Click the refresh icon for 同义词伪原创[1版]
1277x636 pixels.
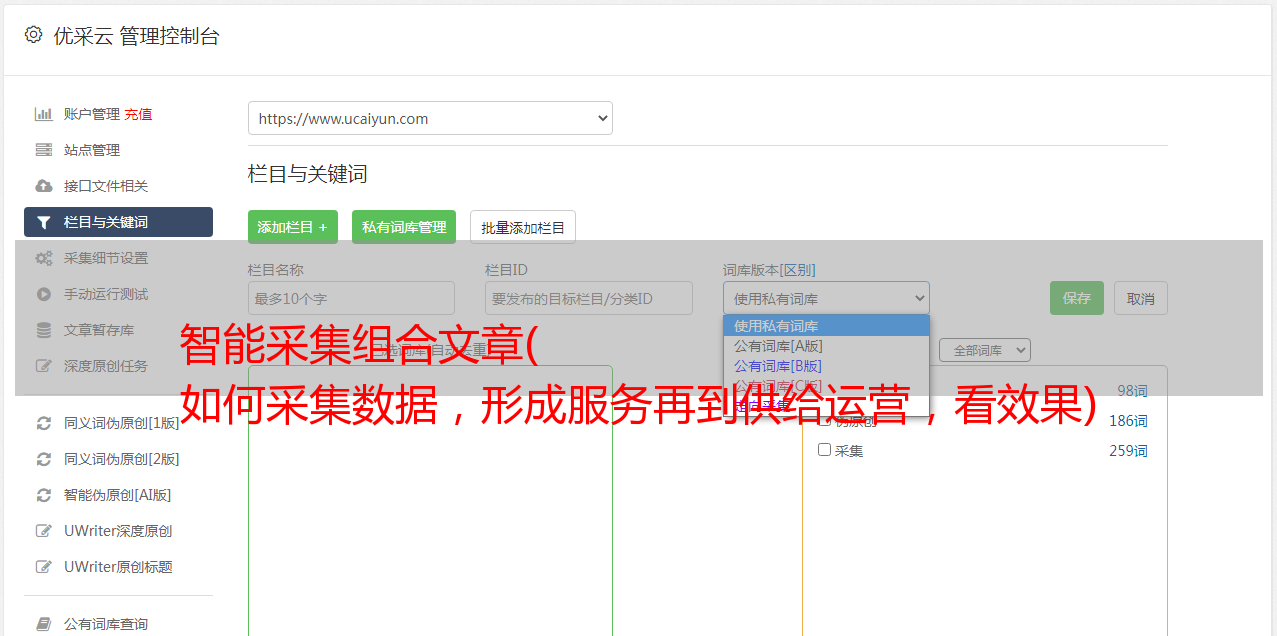pos(44,423)
